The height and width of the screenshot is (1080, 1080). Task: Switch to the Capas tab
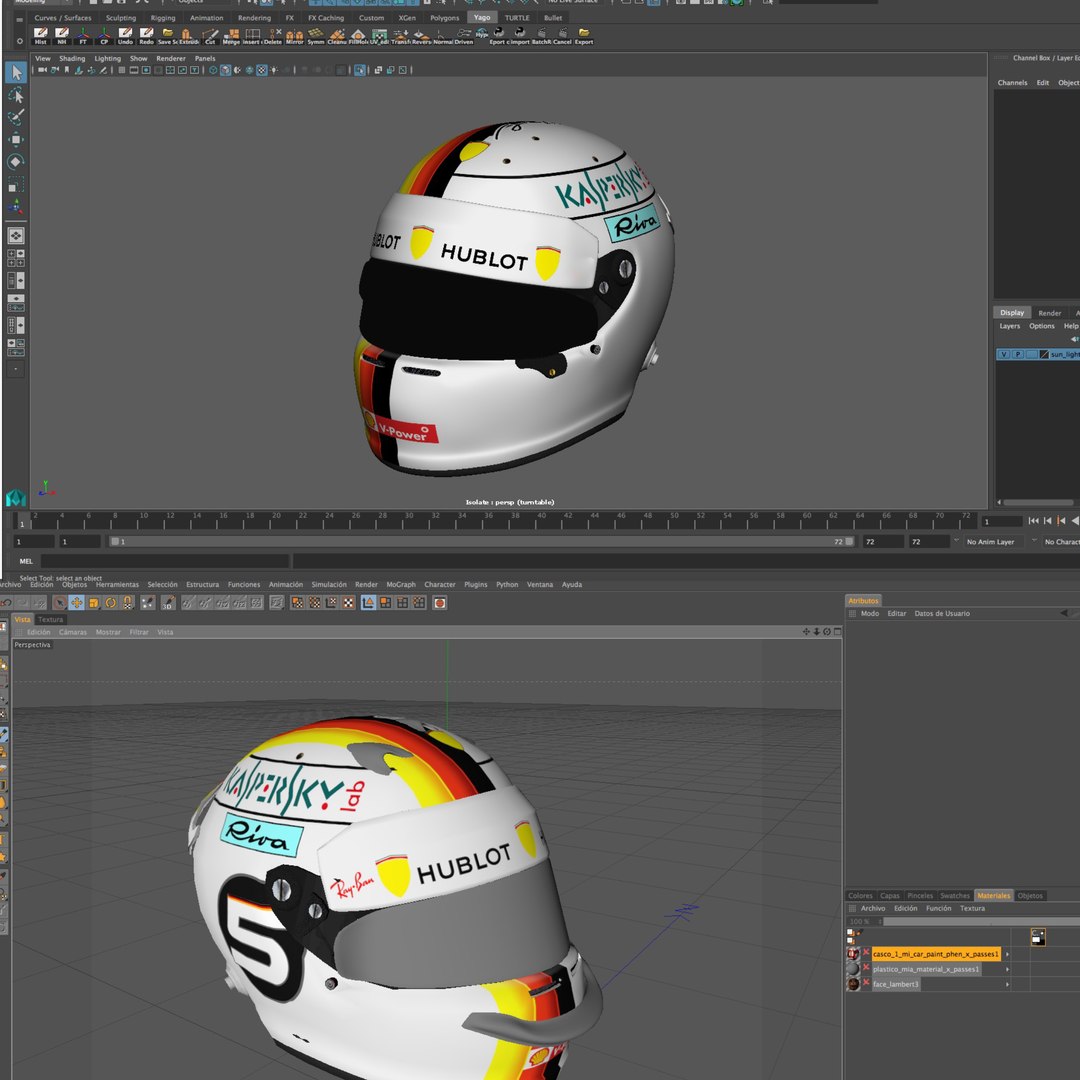(x=890, y=895)
